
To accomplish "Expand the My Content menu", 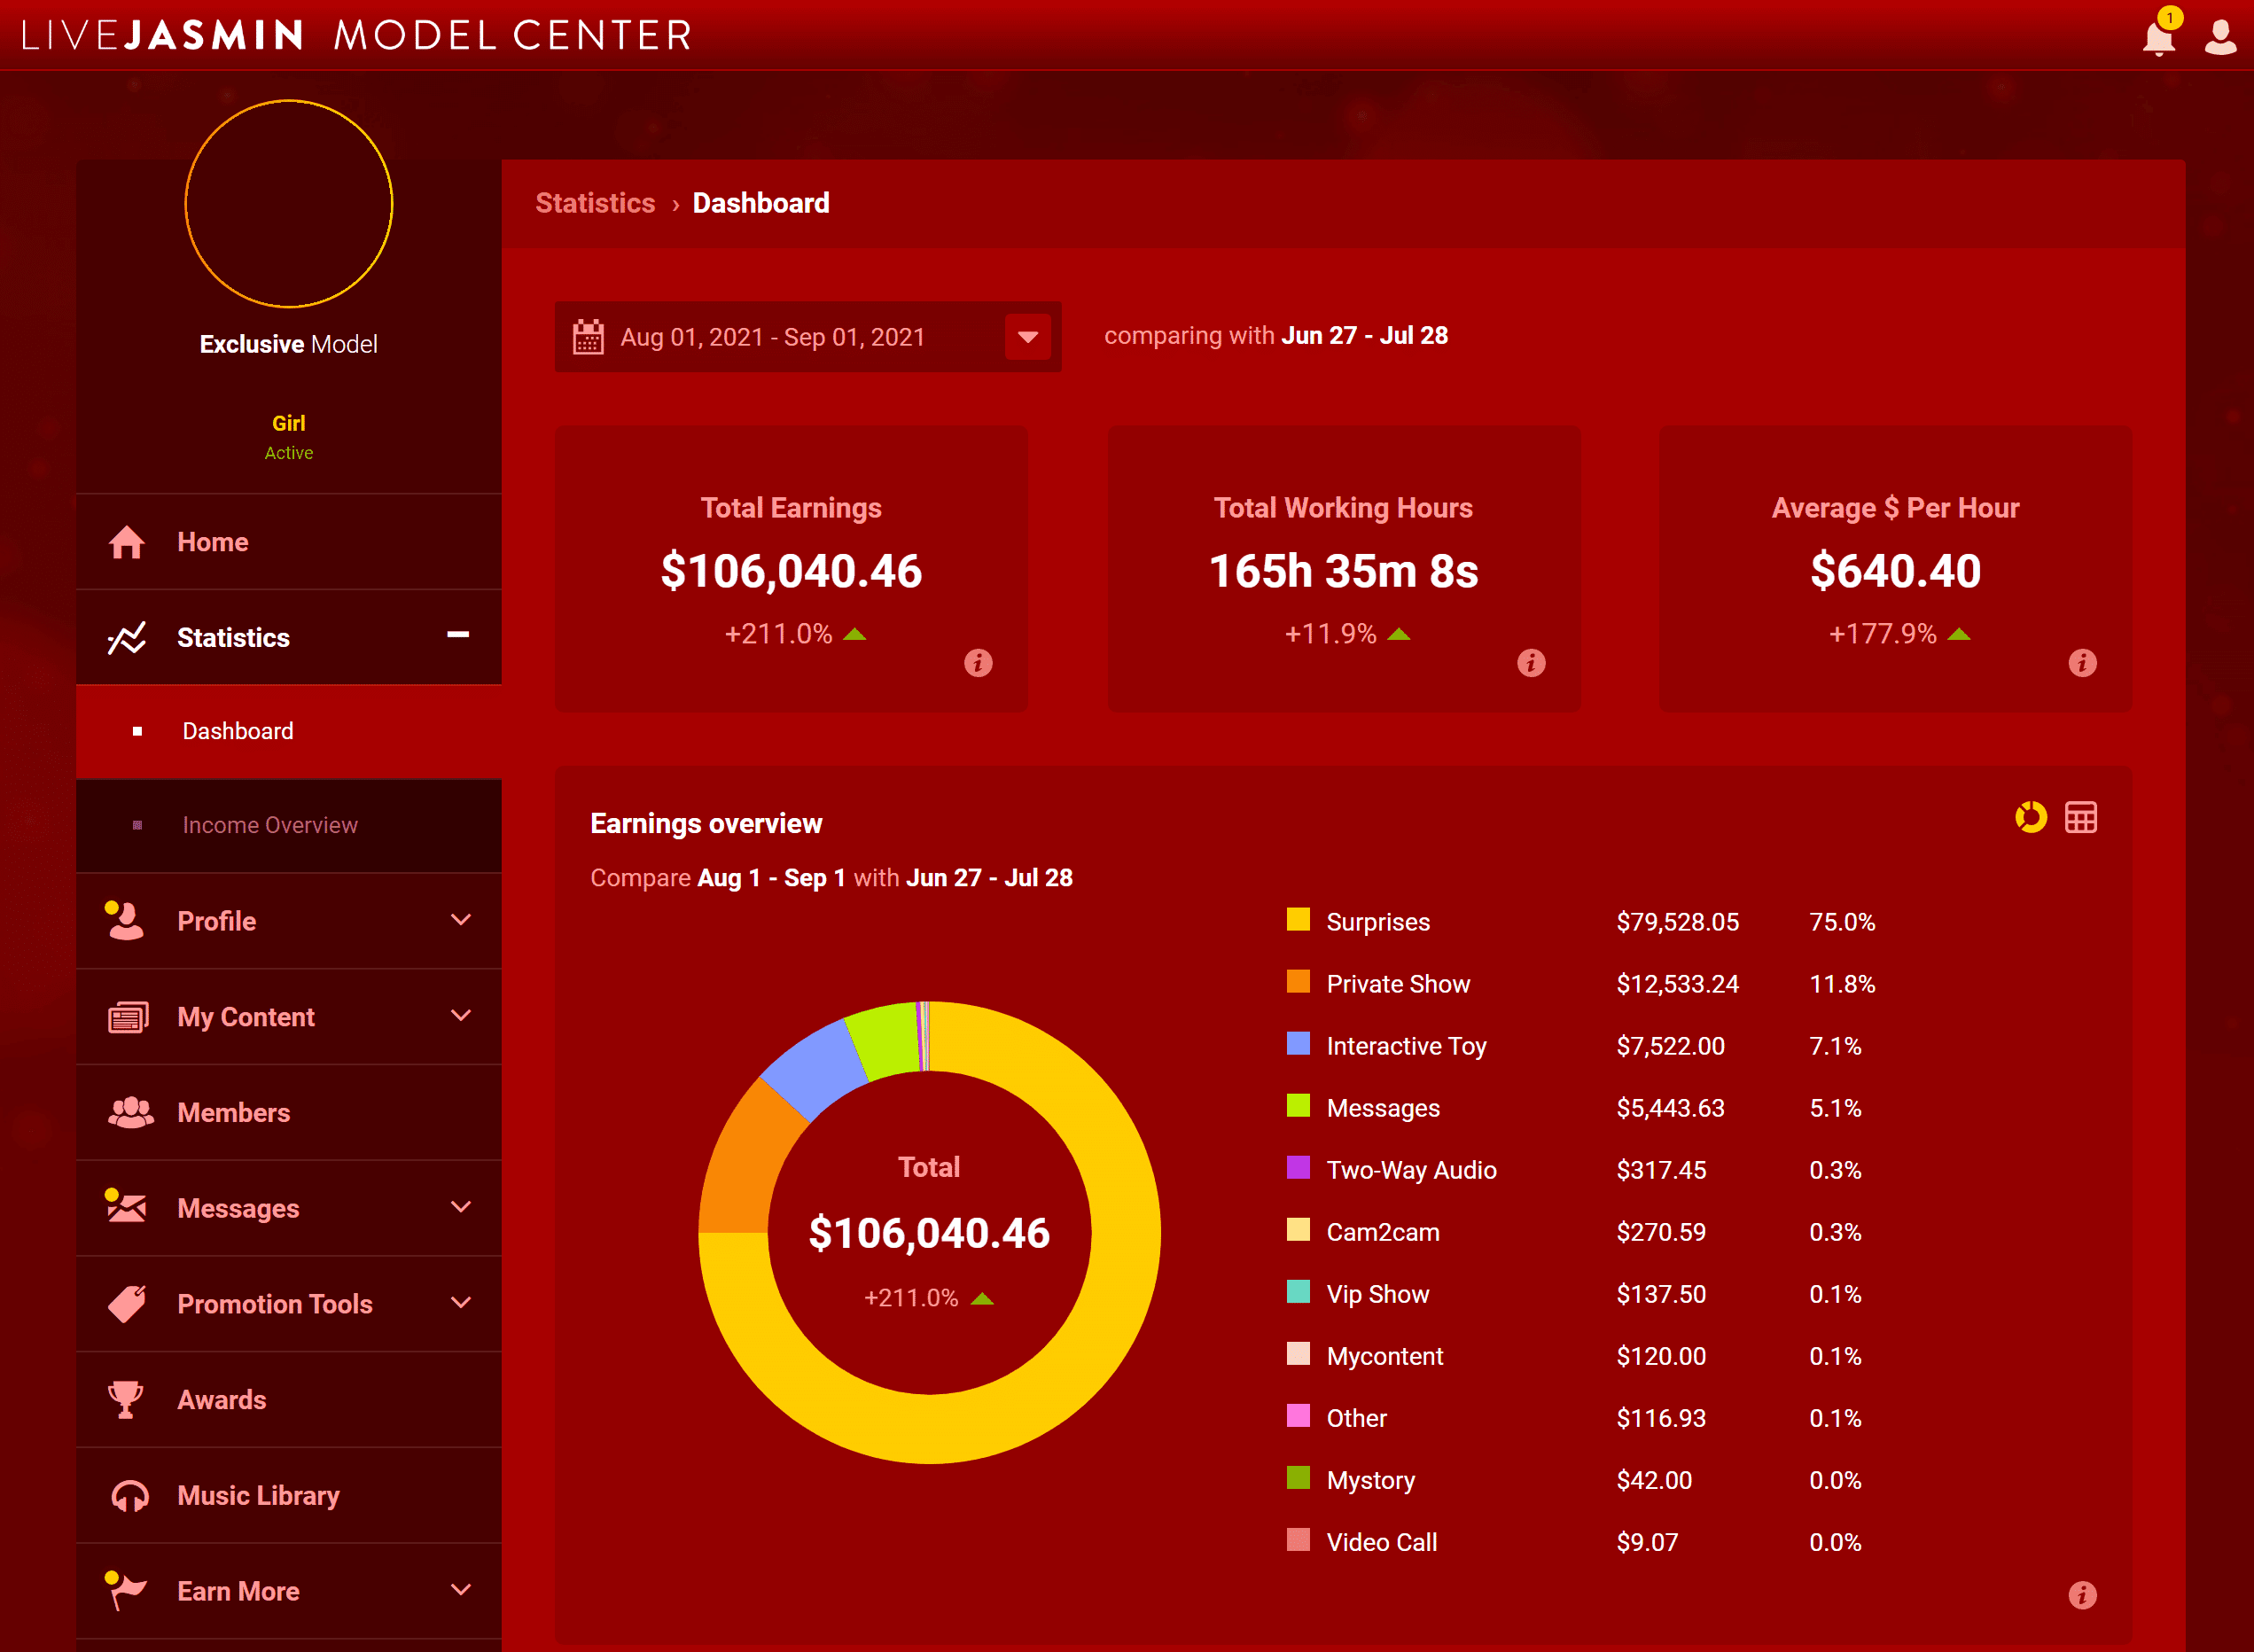I will pos(460,1016).
